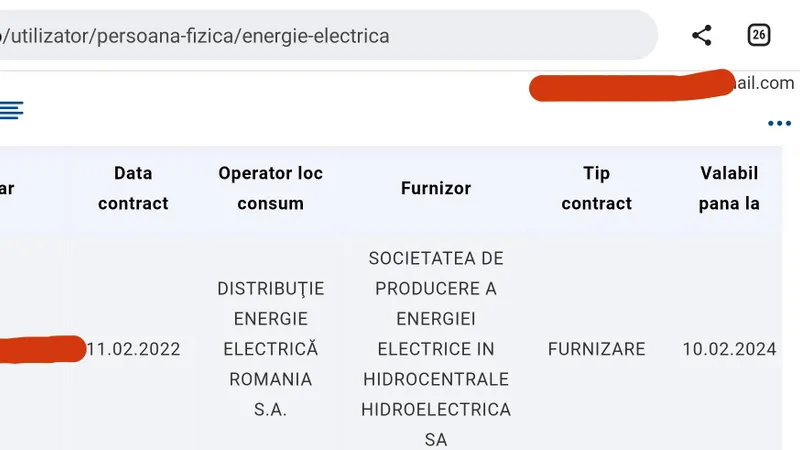Screen dimensions: 800x450
Task: Tap the browser share icon
Action: (702, 35)
